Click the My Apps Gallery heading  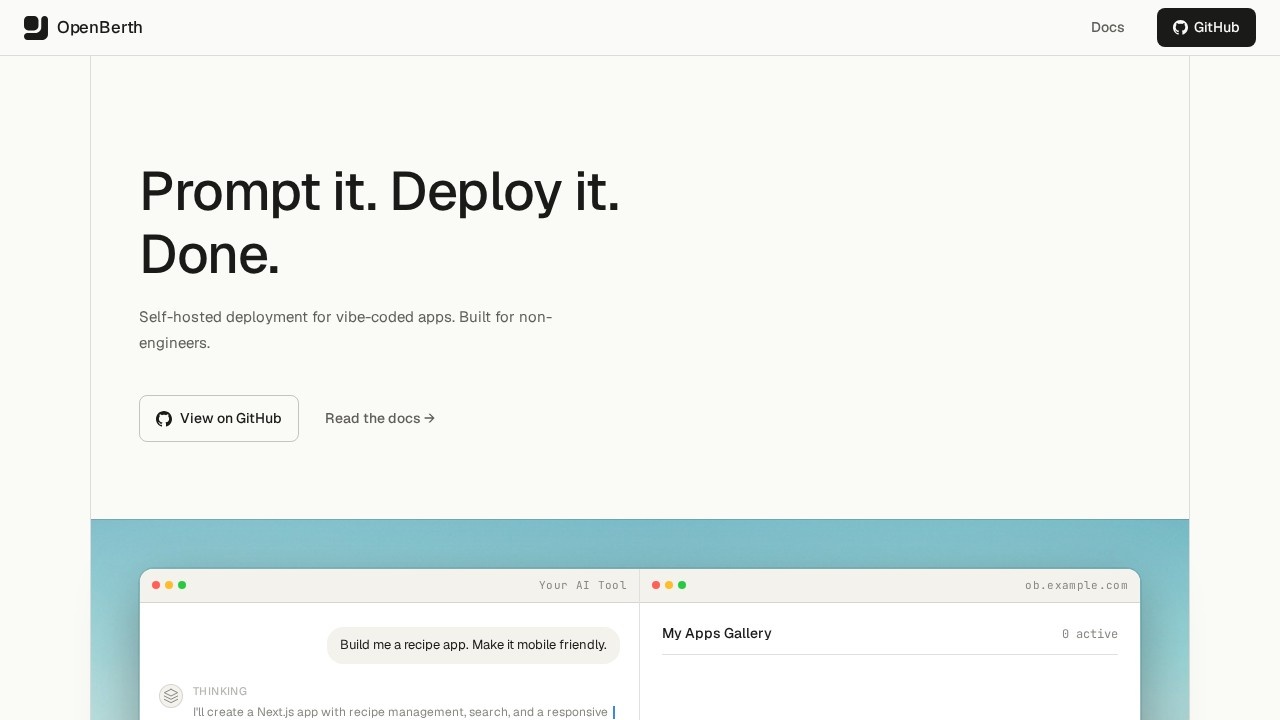(717, 633)
